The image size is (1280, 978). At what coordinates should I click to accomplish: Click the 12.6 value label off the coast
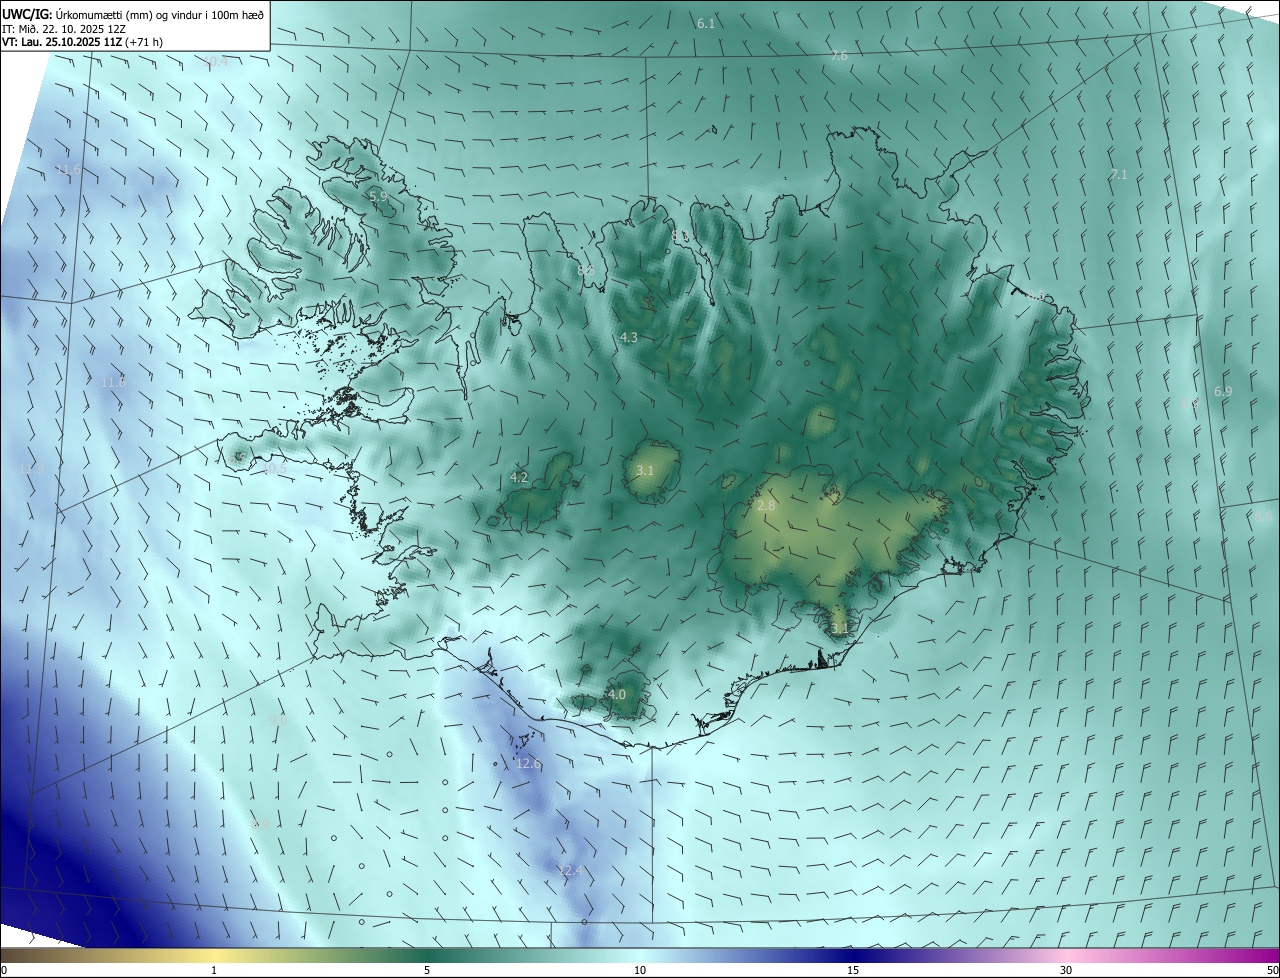coord(528,764)
